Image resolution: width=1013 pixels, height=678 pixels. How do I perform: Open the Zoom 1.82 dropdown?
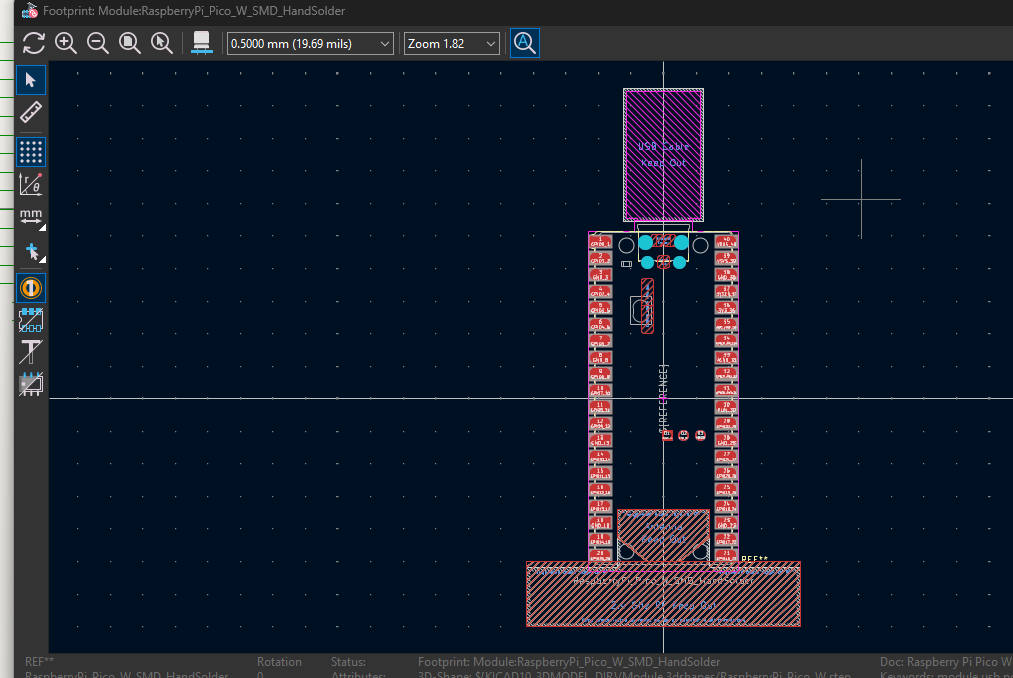pyautogui.click(x=452, y=44)
